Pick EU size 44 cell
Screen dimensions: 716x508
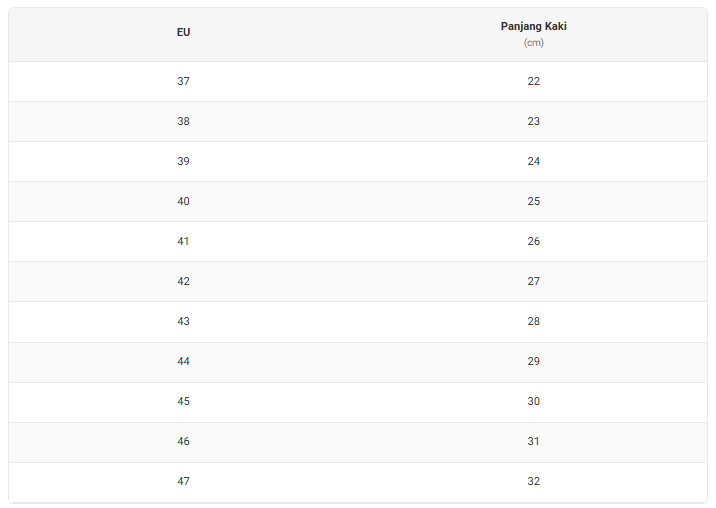click(x=184, y=361)
